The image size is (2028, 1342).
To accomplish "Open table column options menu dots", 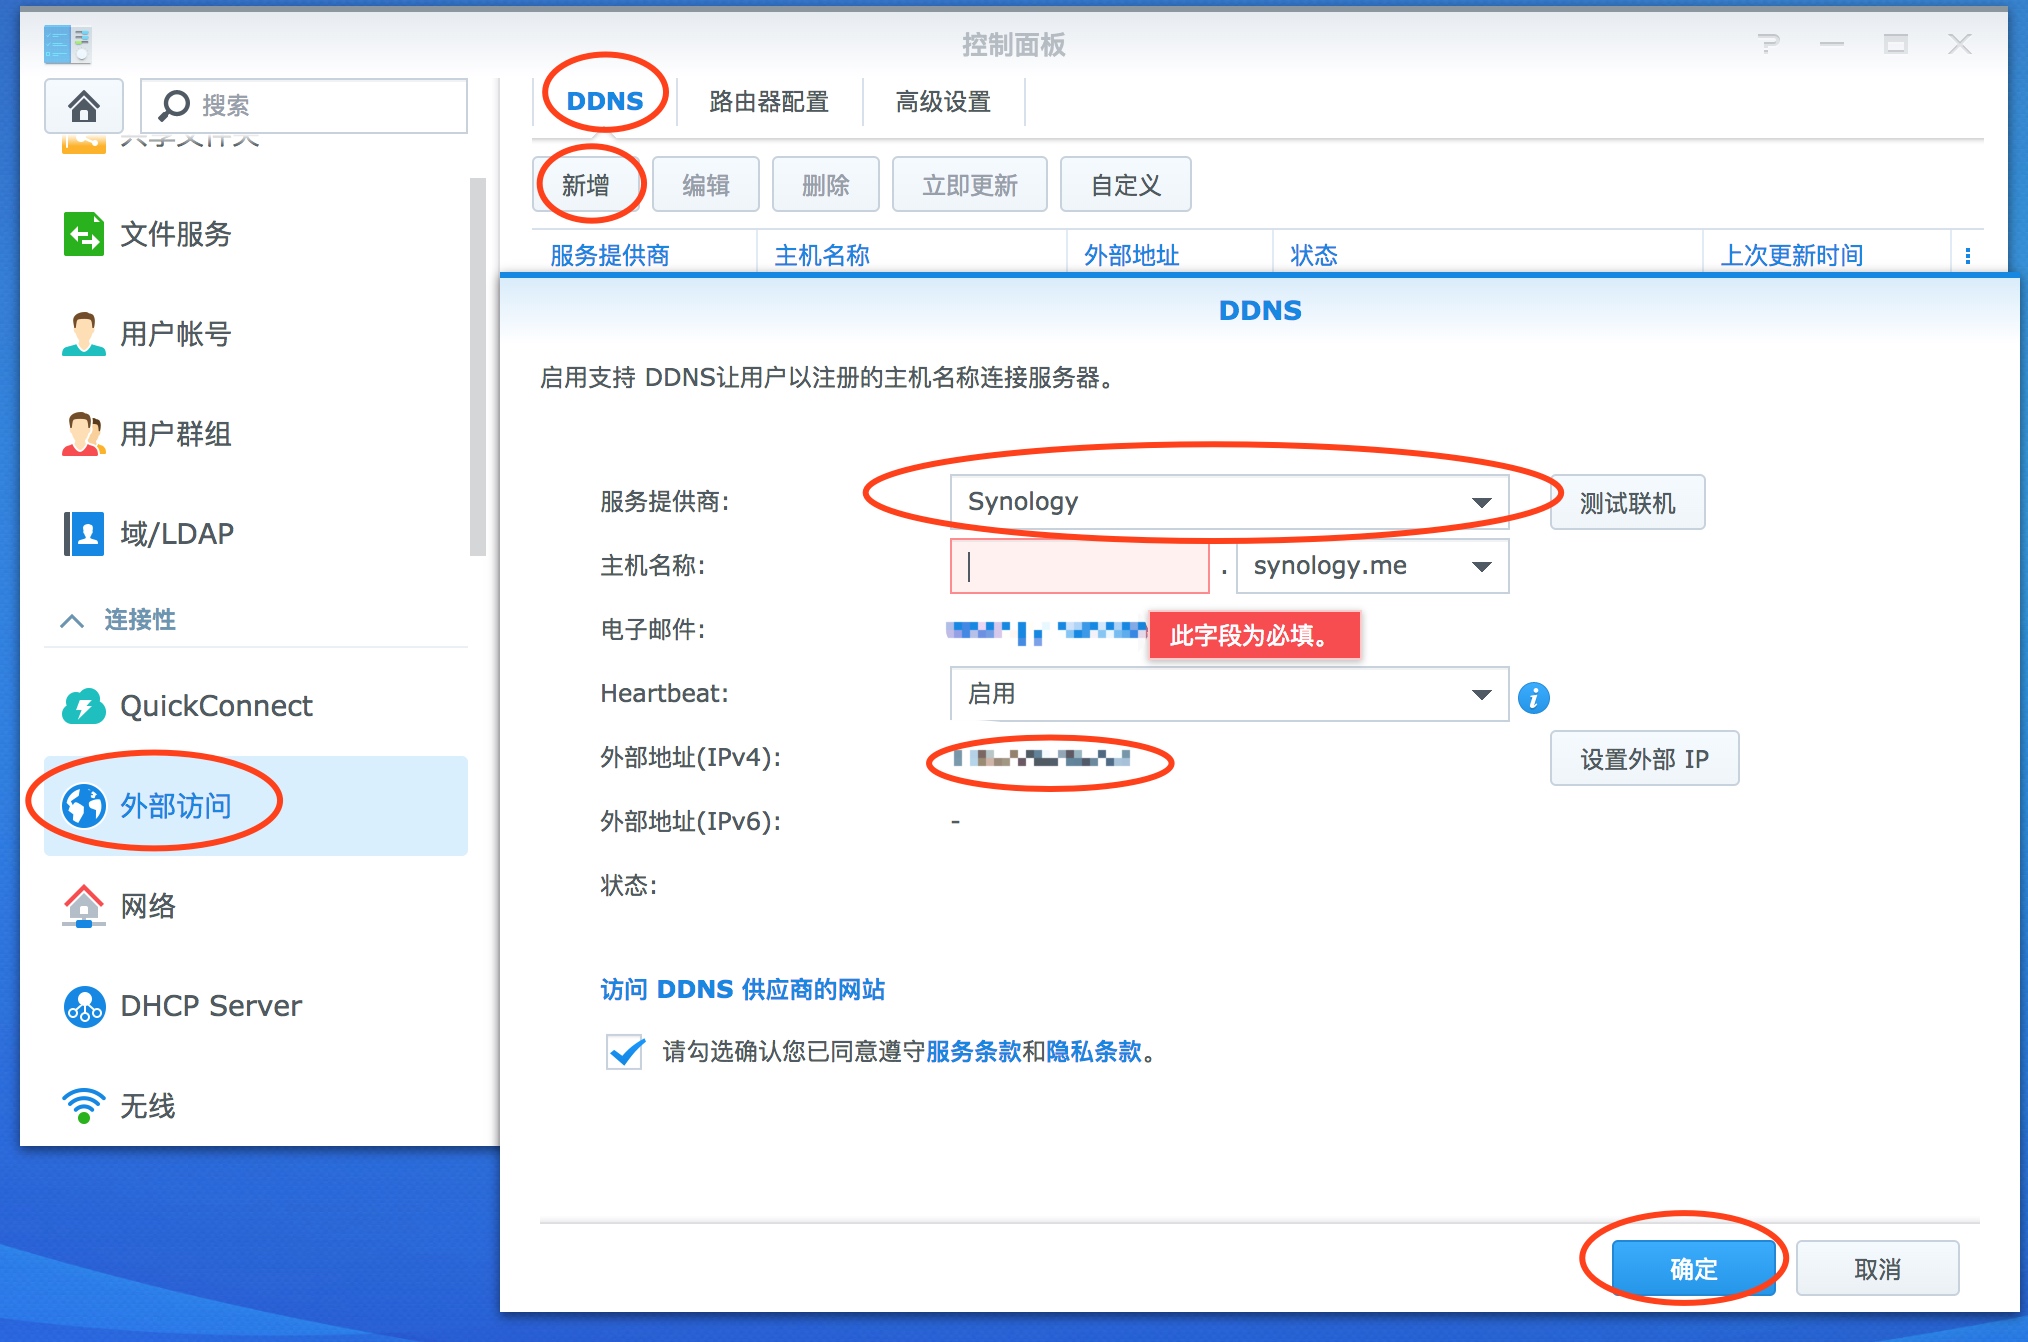I will coord(1967,256).
